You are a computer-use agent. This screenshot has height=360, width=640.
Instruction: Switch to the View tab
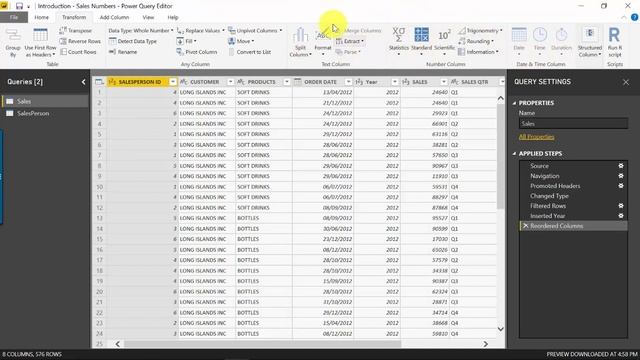point(148,18)
